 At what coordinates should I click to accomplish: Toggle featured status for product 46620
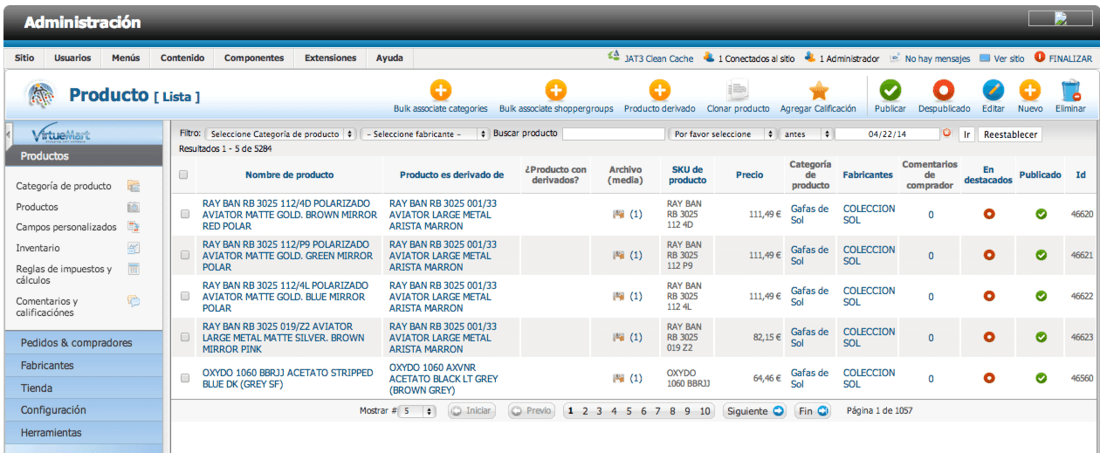990,215
